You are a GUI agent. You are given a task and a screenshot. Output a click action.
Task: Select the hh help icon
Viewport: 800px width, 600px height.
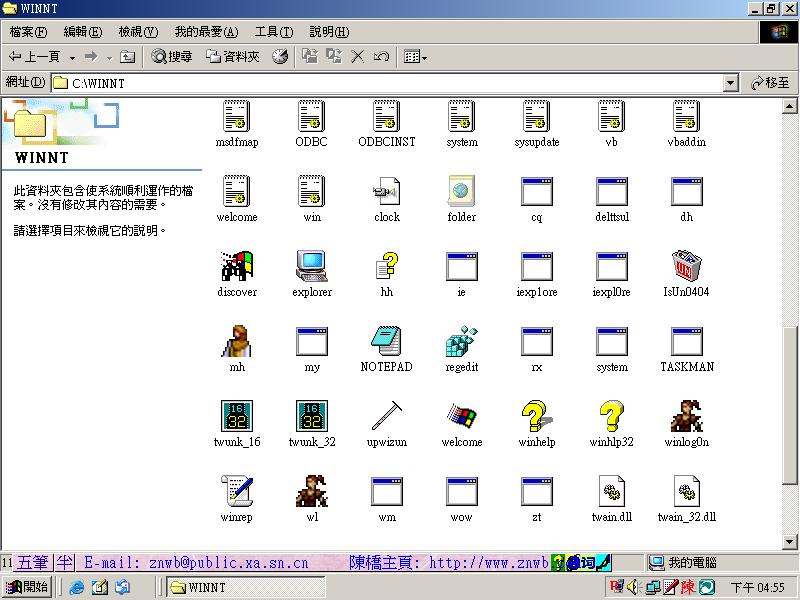pos(387,266)
